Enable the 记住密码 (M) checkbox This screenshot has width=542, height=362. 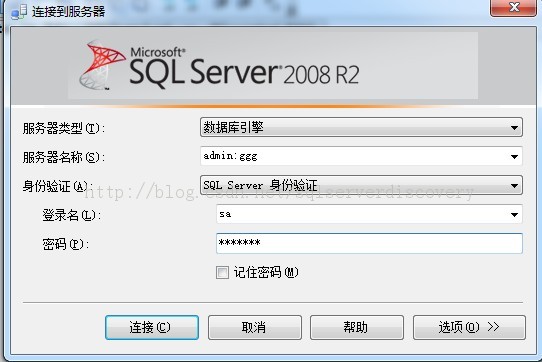222,272
